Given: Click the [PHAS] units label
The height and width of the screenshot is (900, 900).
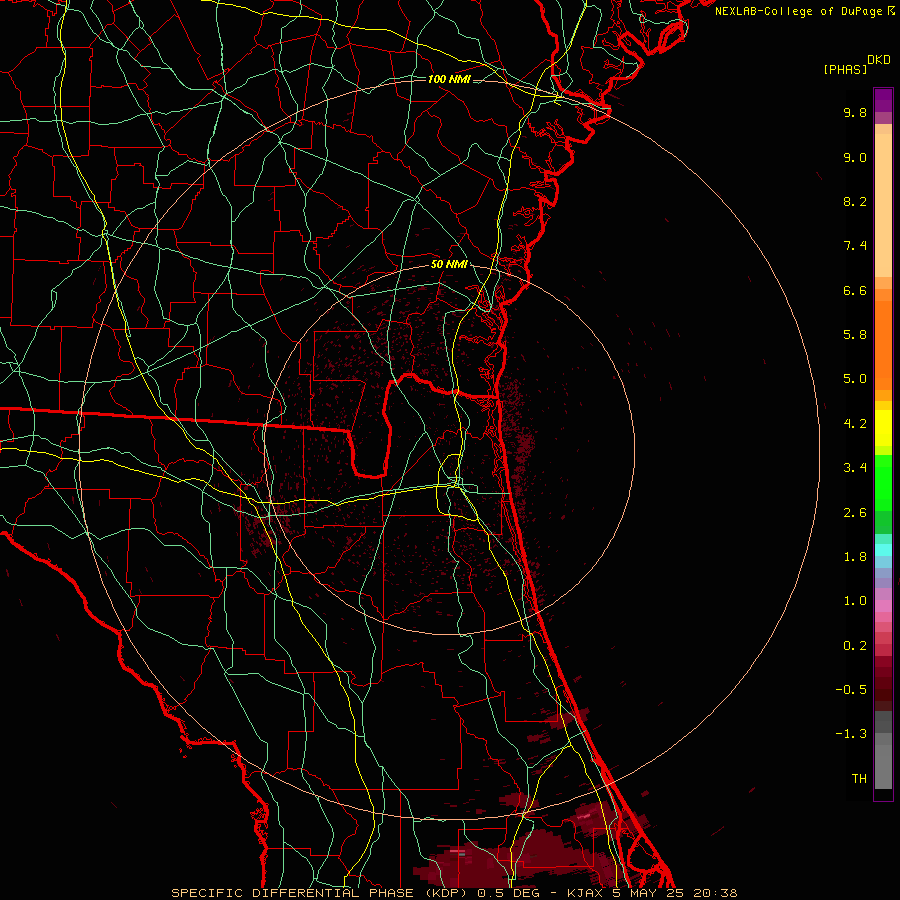Looking at the screenshot, I should click(845, 69).
